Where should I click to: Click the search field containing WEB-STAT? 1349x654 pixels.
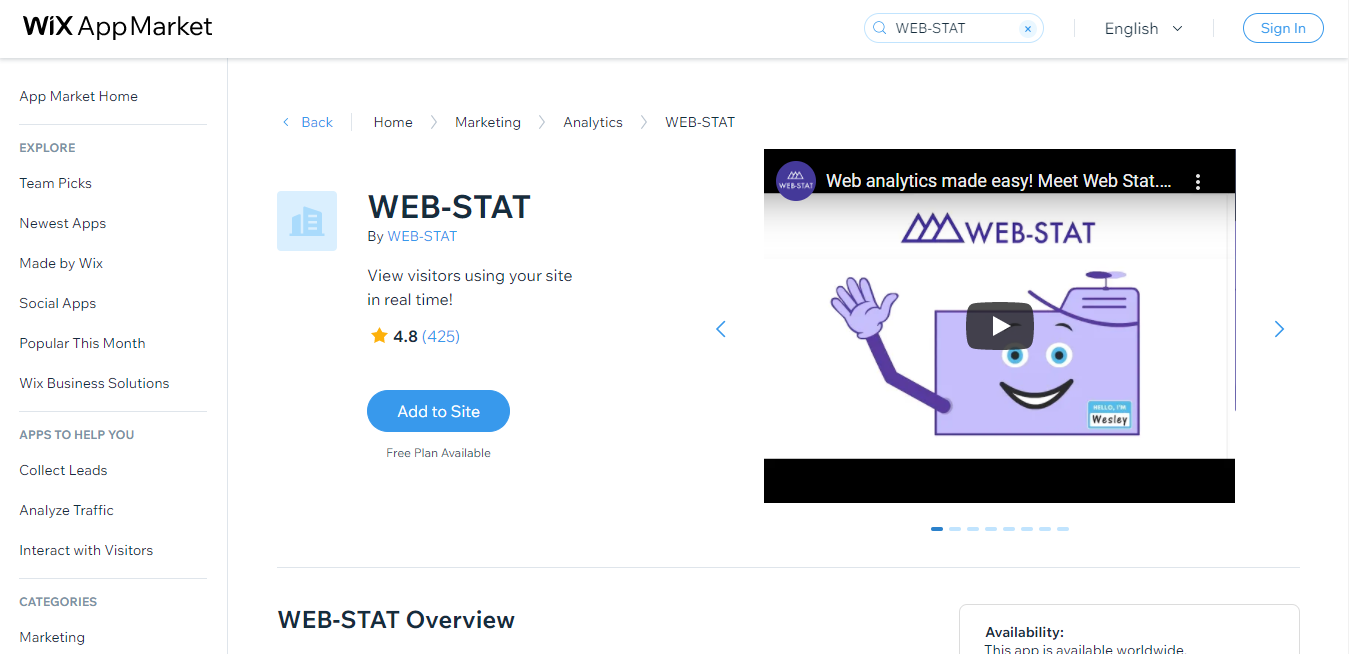953,28
